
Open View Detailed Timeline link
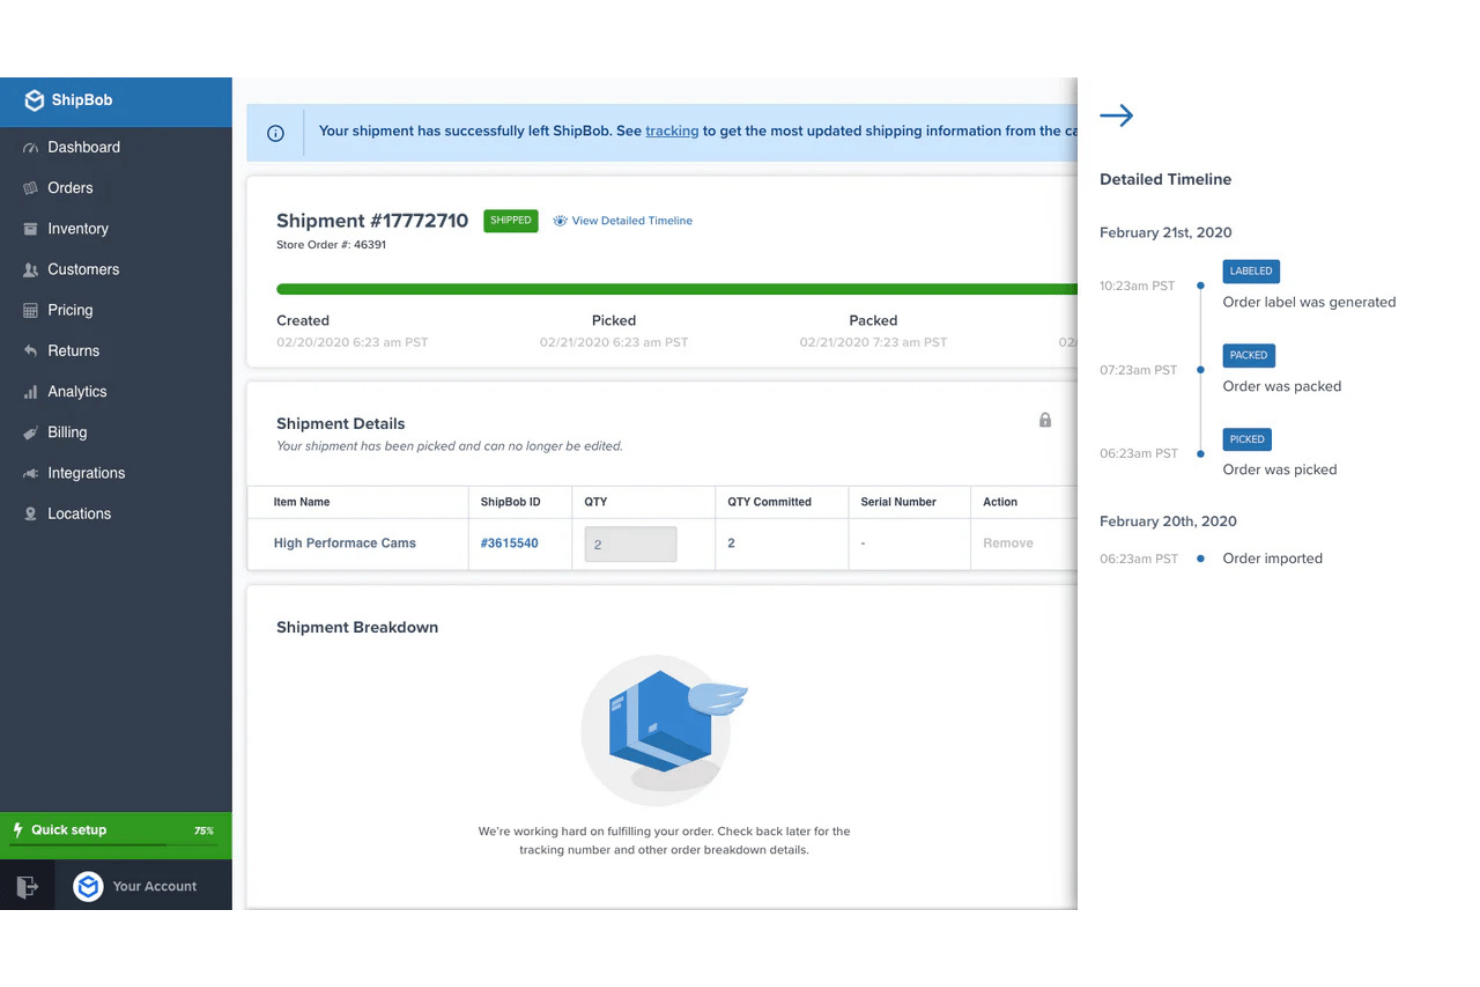(x=632, y=221)
